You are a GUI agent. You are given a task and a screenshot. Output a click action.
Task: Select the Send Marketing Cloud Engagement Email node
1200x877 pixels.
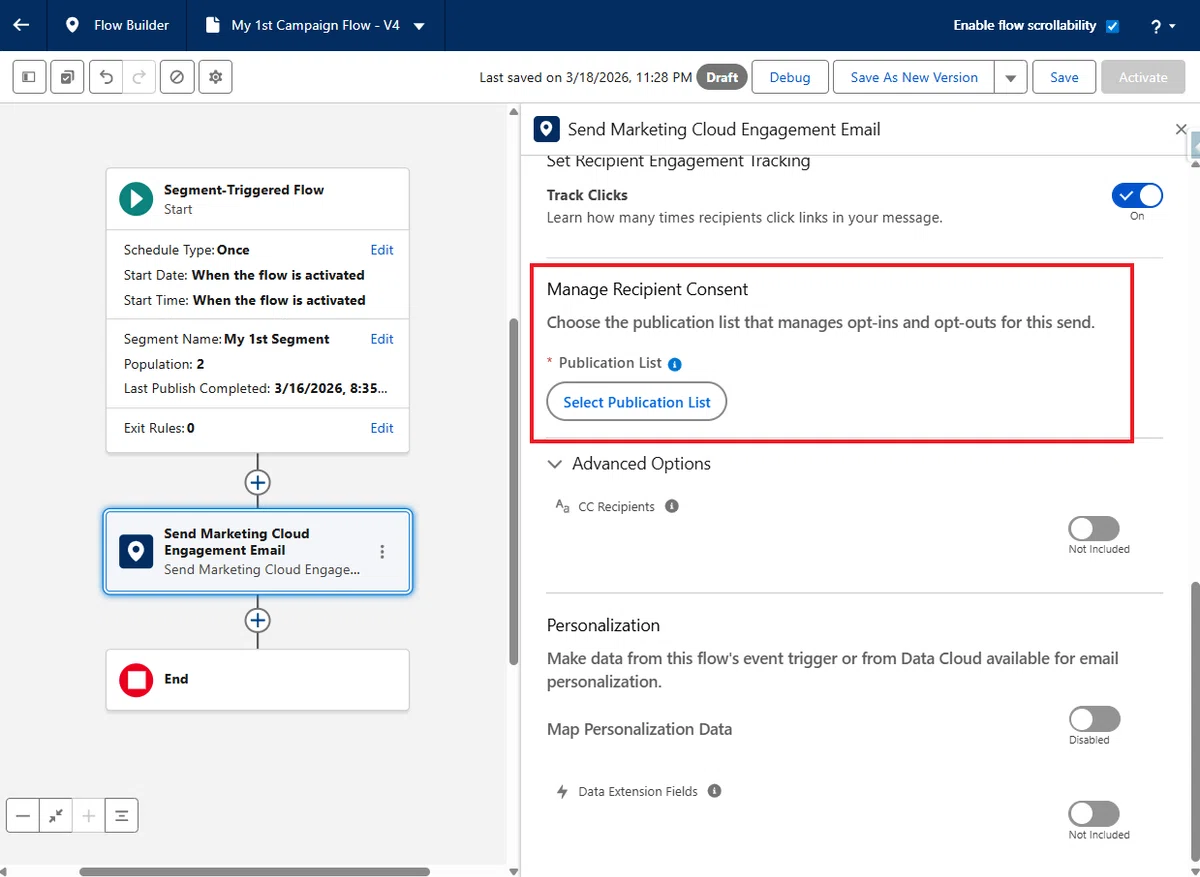tap(258, 552)
